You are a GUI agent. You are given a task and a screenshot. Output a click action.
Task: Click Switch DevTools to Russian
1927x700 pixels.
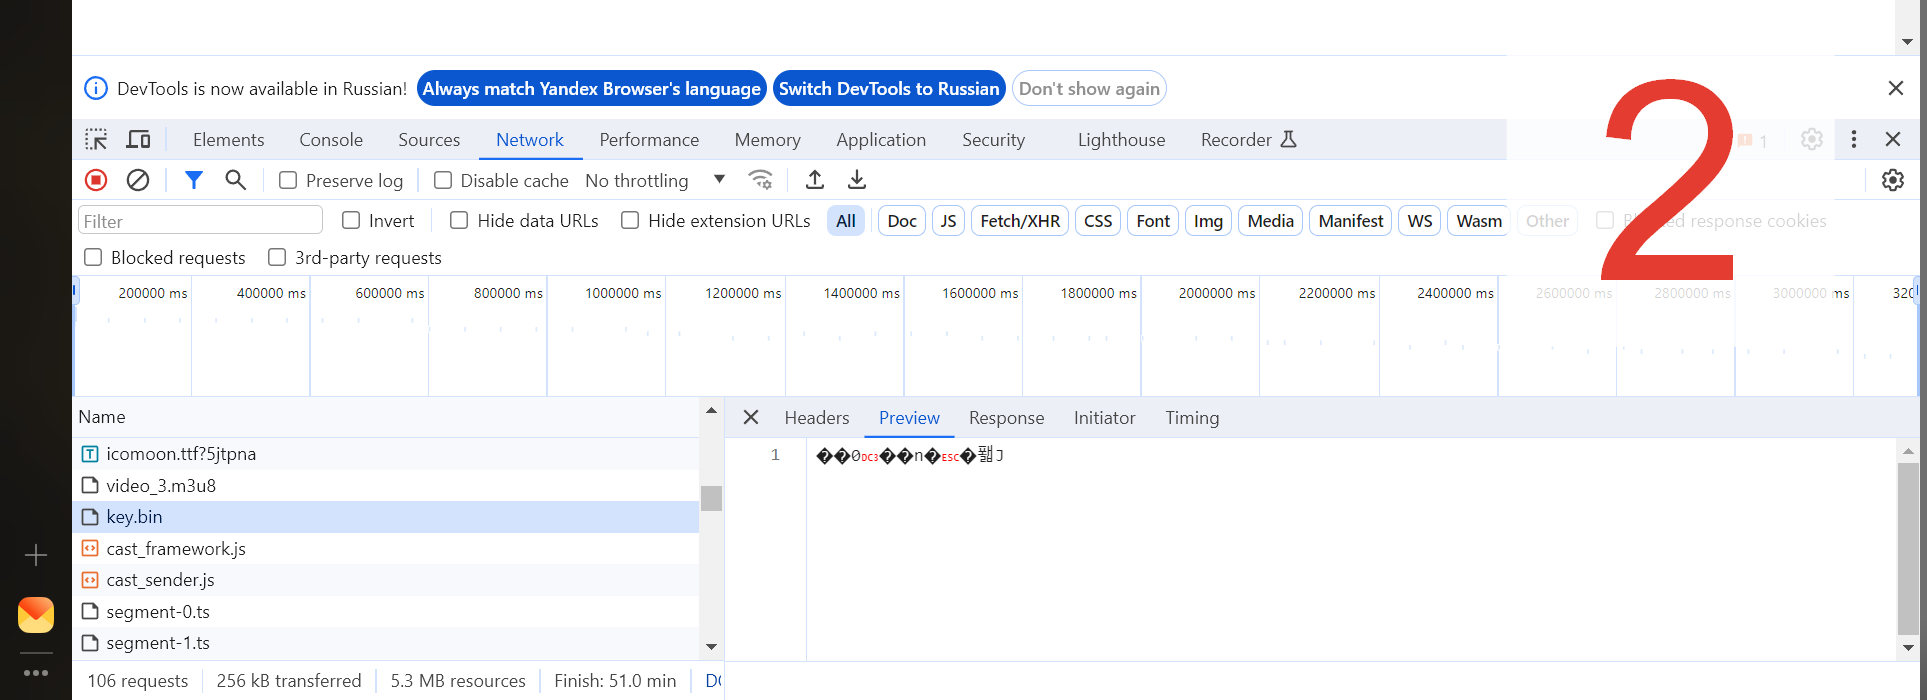(x=889, y=89)
